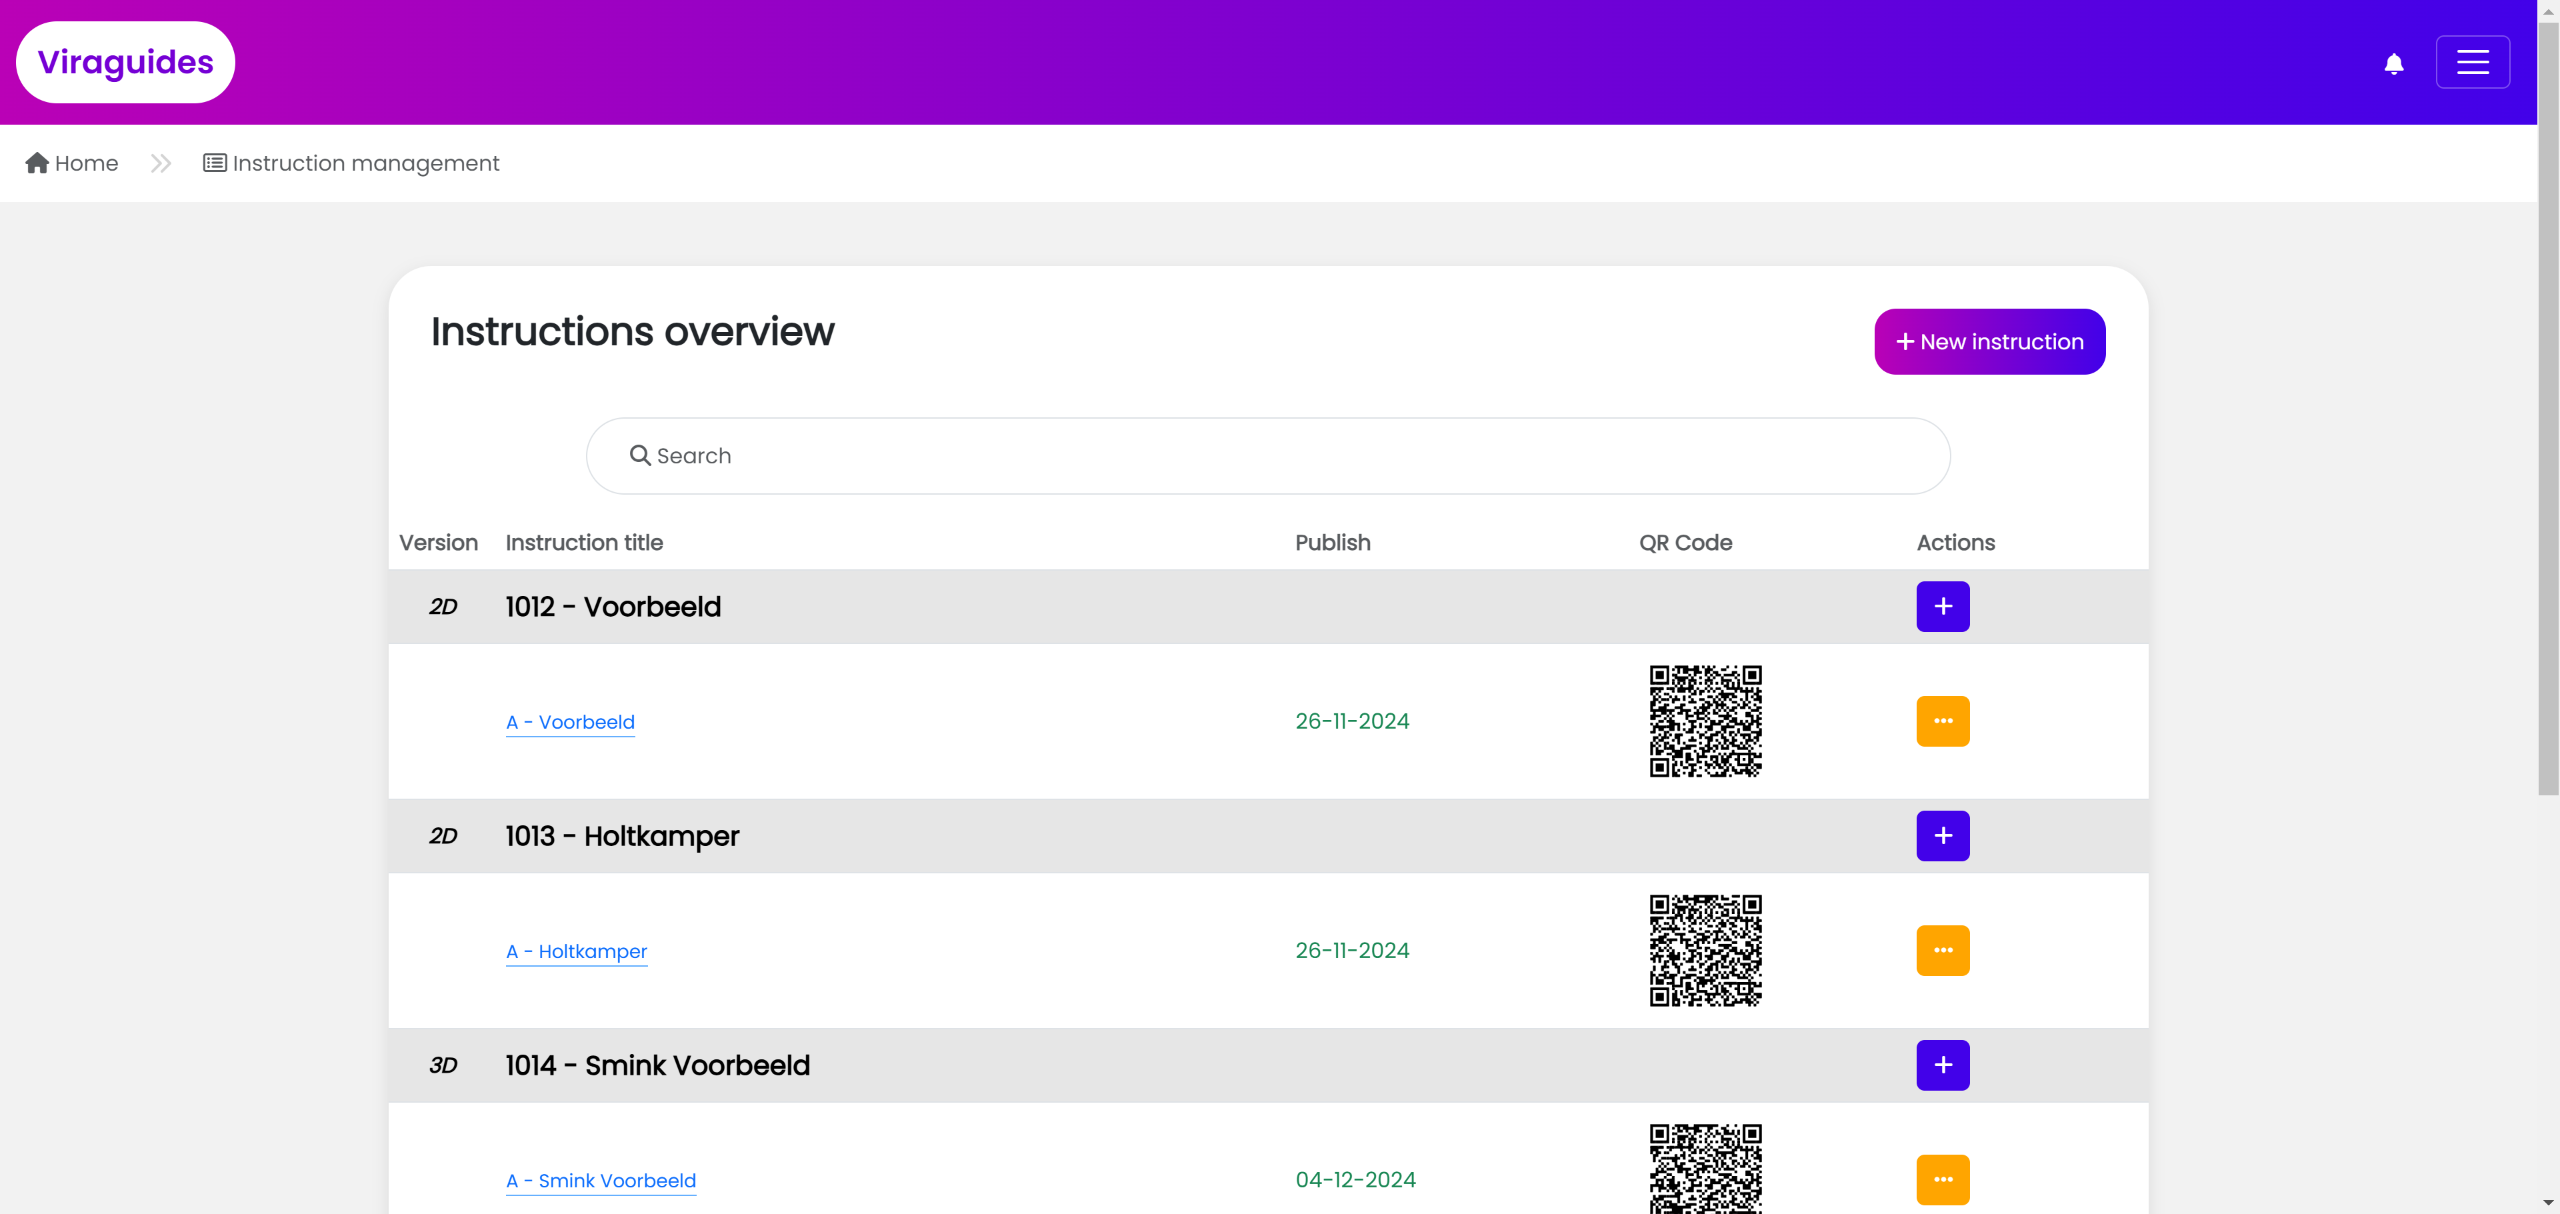This screenshot has width=2560, height=1214.
Task: Open actions menu for A - Smink Voorbeeld
Action: pos(1942,1179)
